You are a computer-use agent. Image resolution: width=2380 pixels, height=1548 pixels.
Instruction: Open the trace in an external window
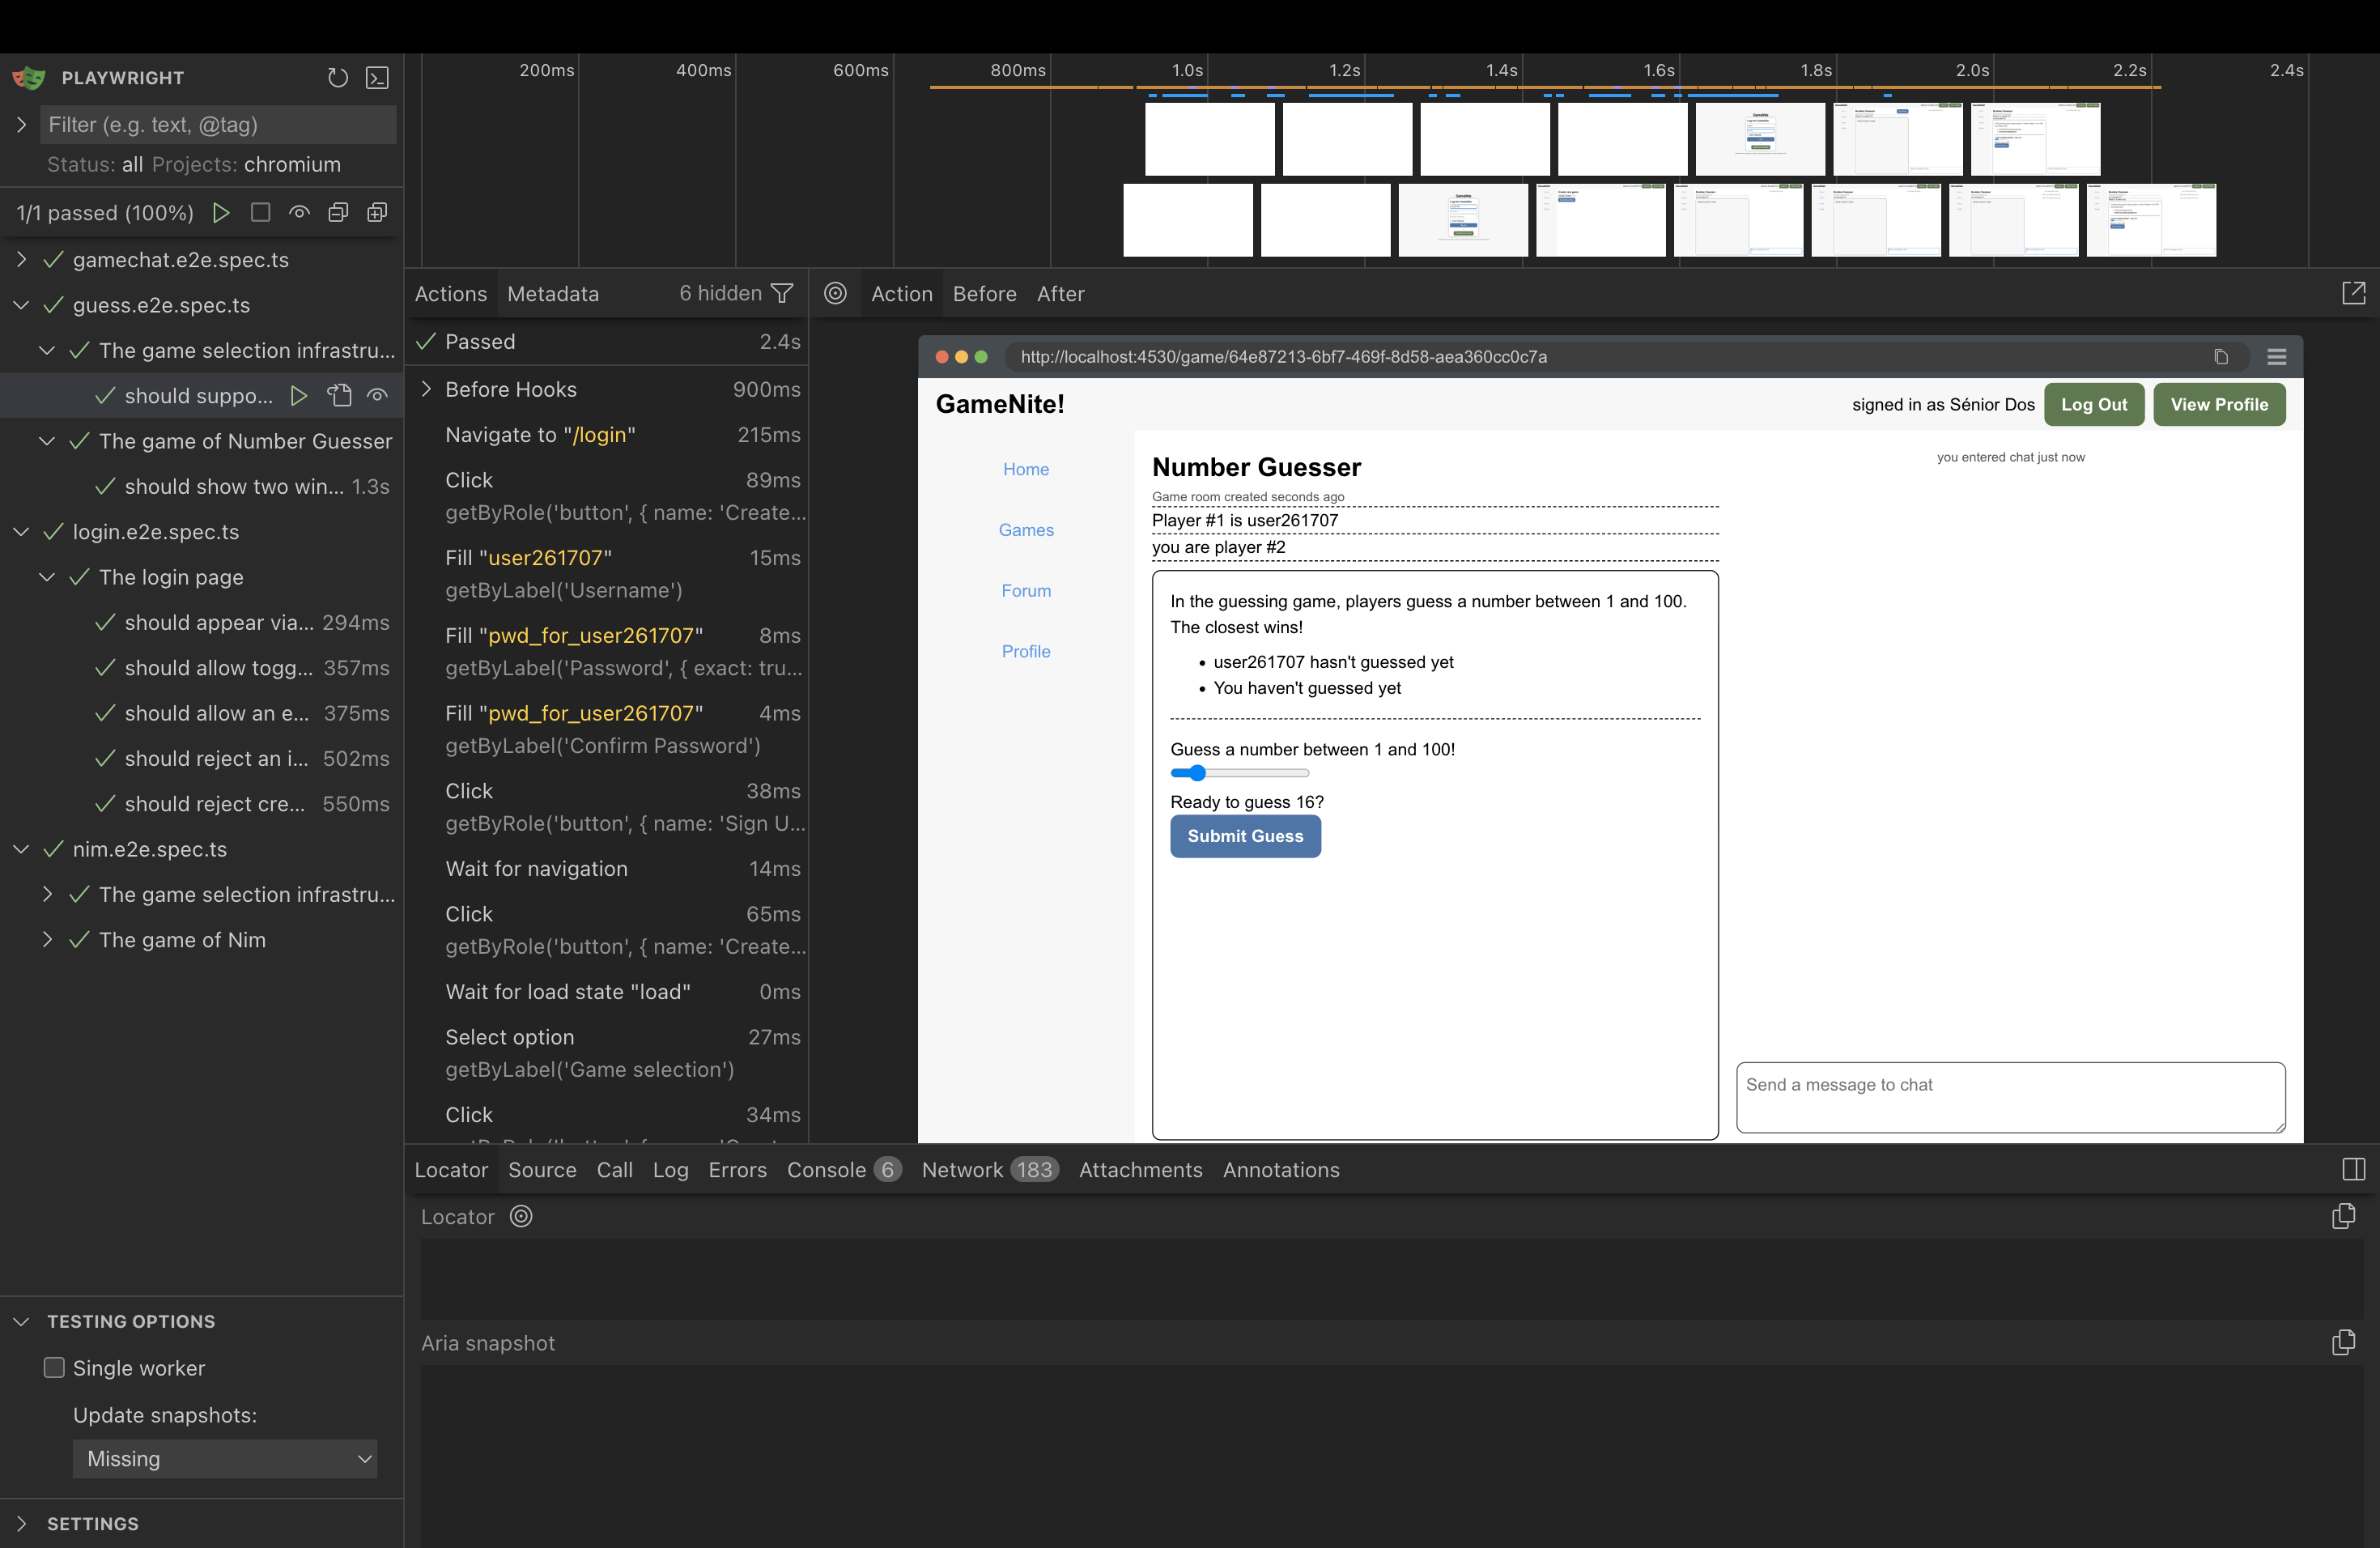(x=2355, y=293)
